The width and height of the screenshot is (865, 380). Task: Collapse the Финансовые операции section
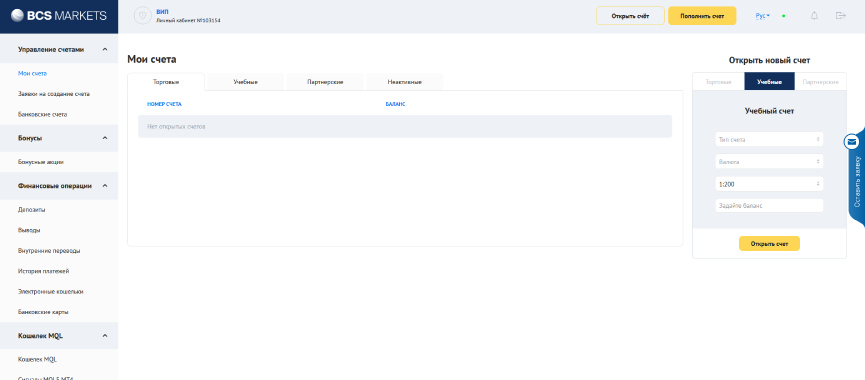105,186
